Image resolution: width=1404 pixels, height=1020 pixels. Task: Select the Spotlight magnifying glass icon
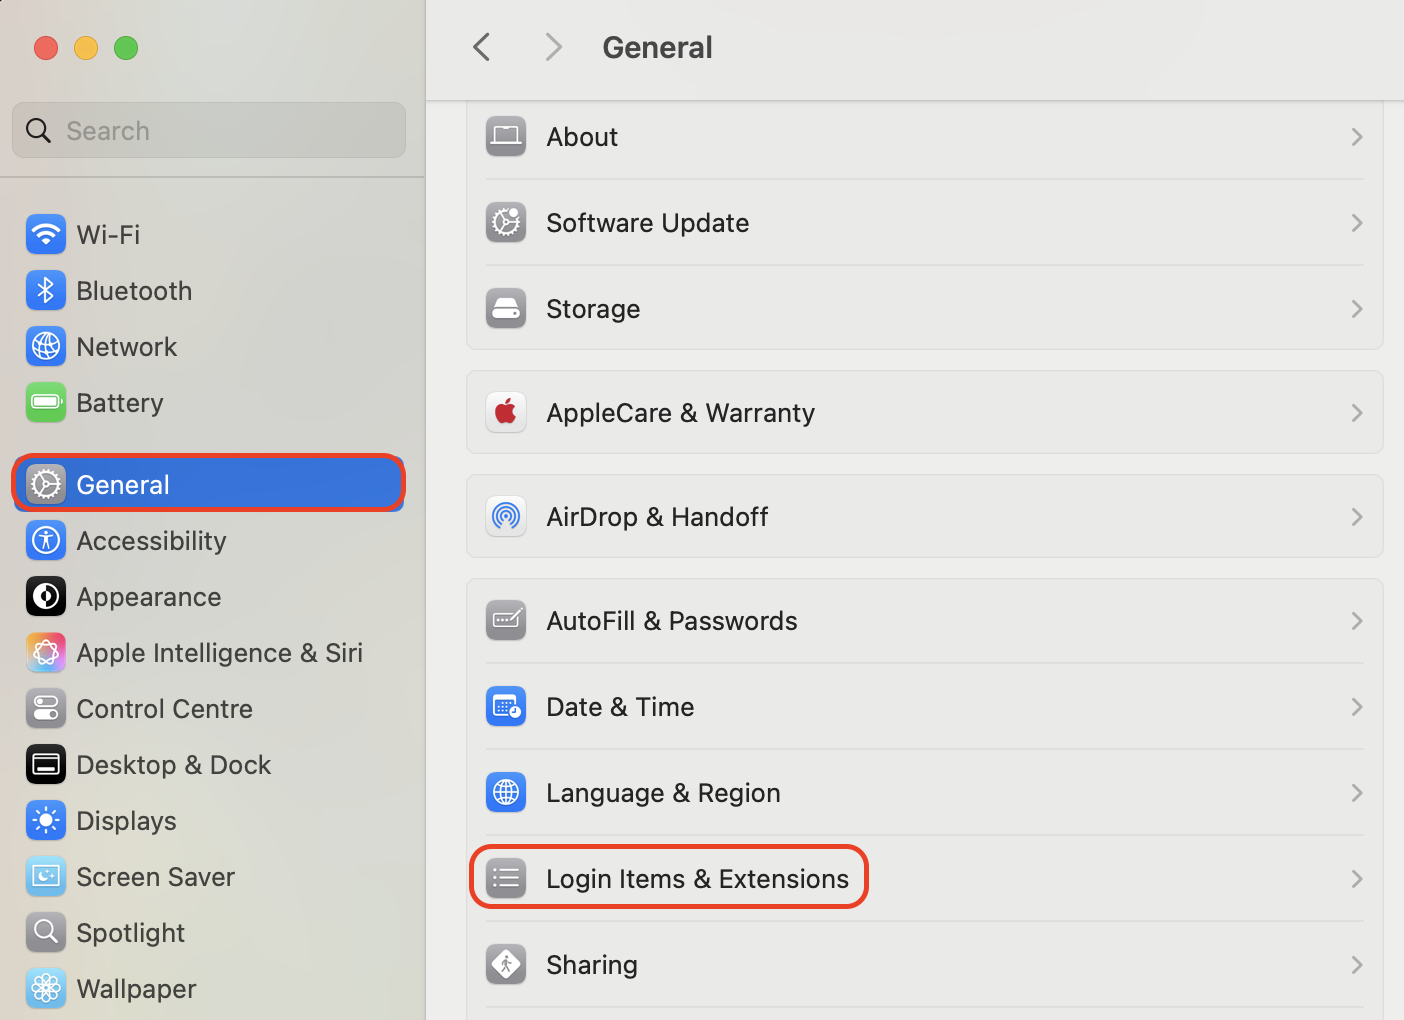point(46,932)
